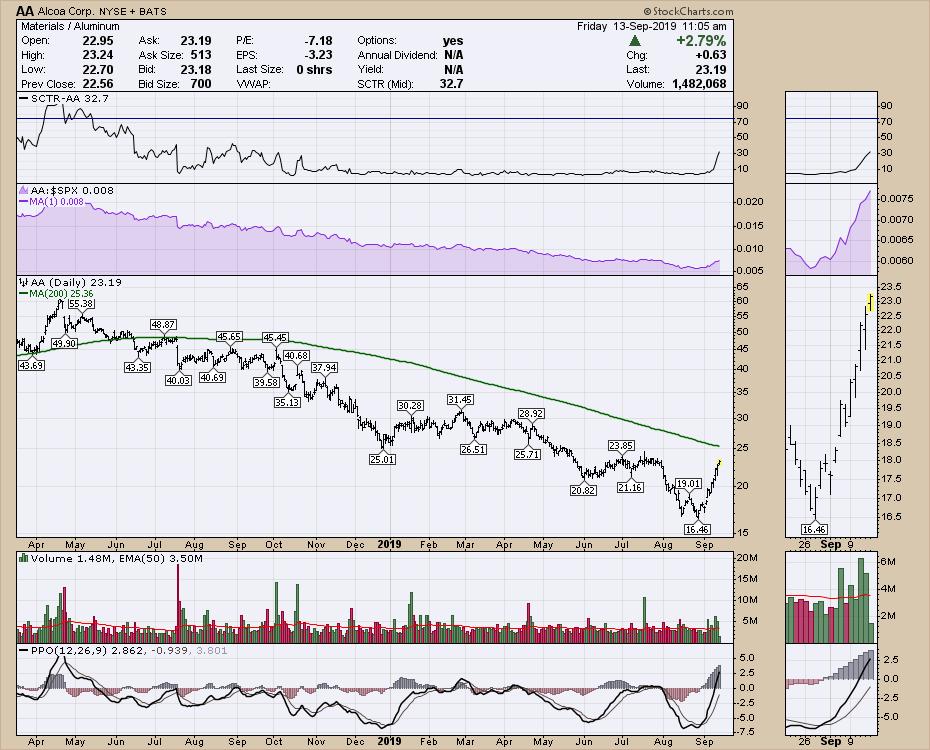Click the 45.45 price high label
This screenshot has height=750, width=930.
point(275,337)
